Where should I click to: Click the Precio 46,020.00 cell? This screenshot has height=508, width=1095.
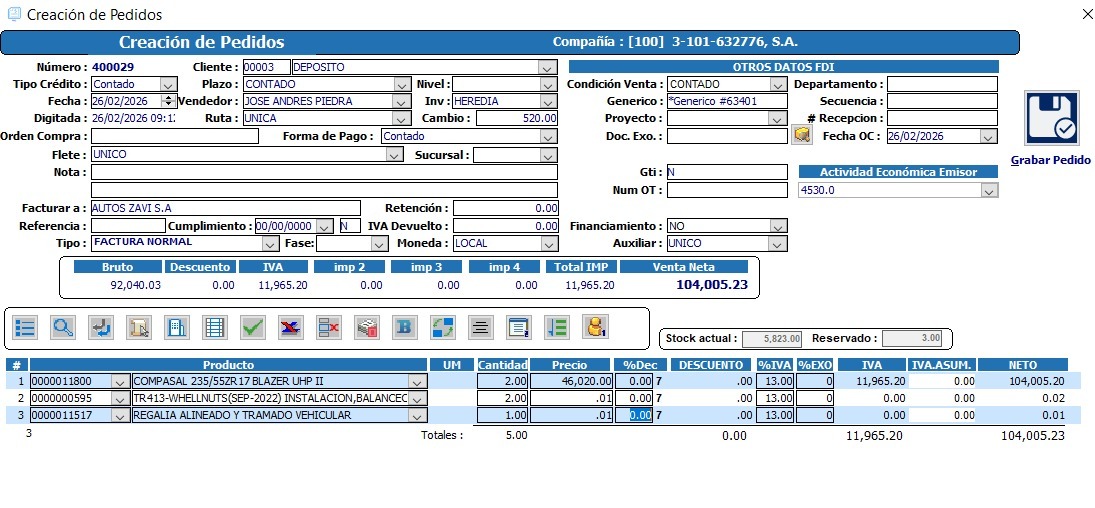pyautogui.click(x=572, y=382)
